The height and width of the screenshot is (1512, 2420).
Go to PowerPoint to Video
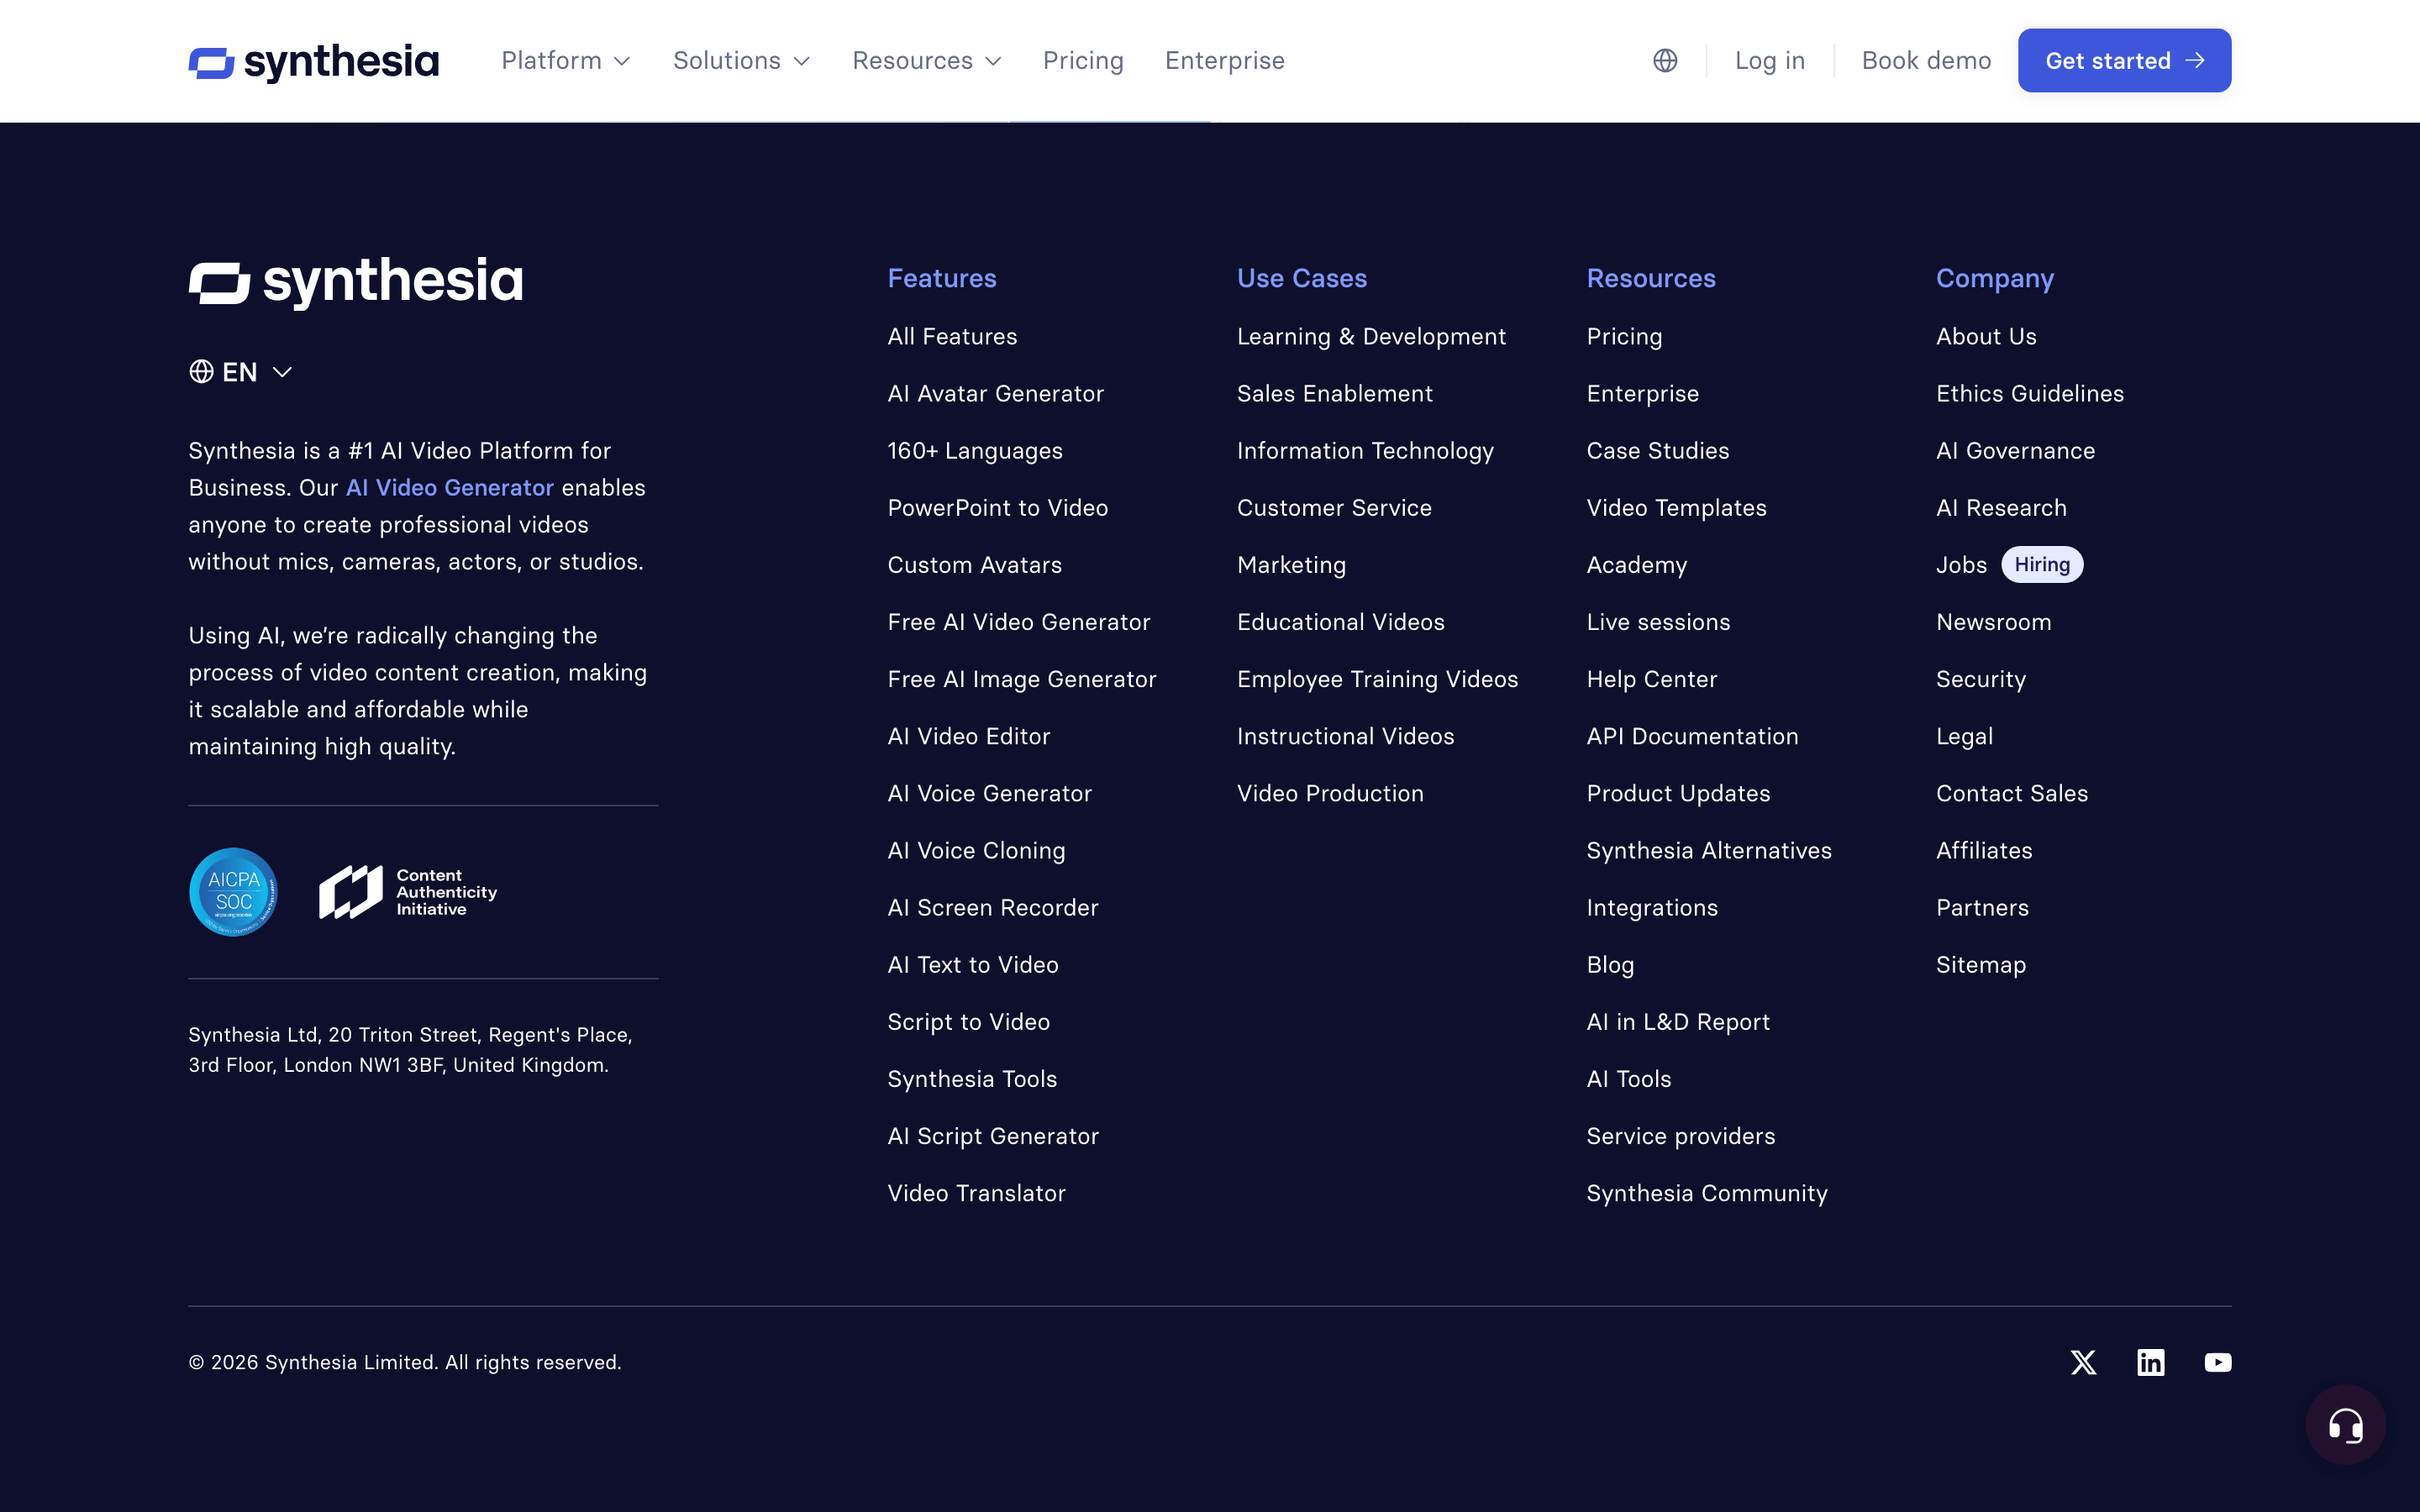coord(997,507)
